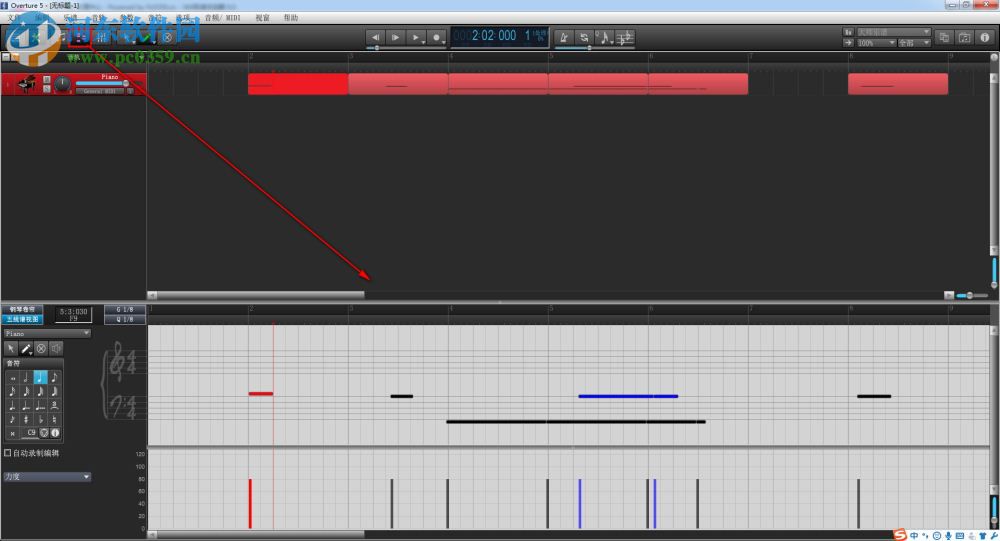
Task: Toggle the speaker audition tool in editor
Action: 56,348
